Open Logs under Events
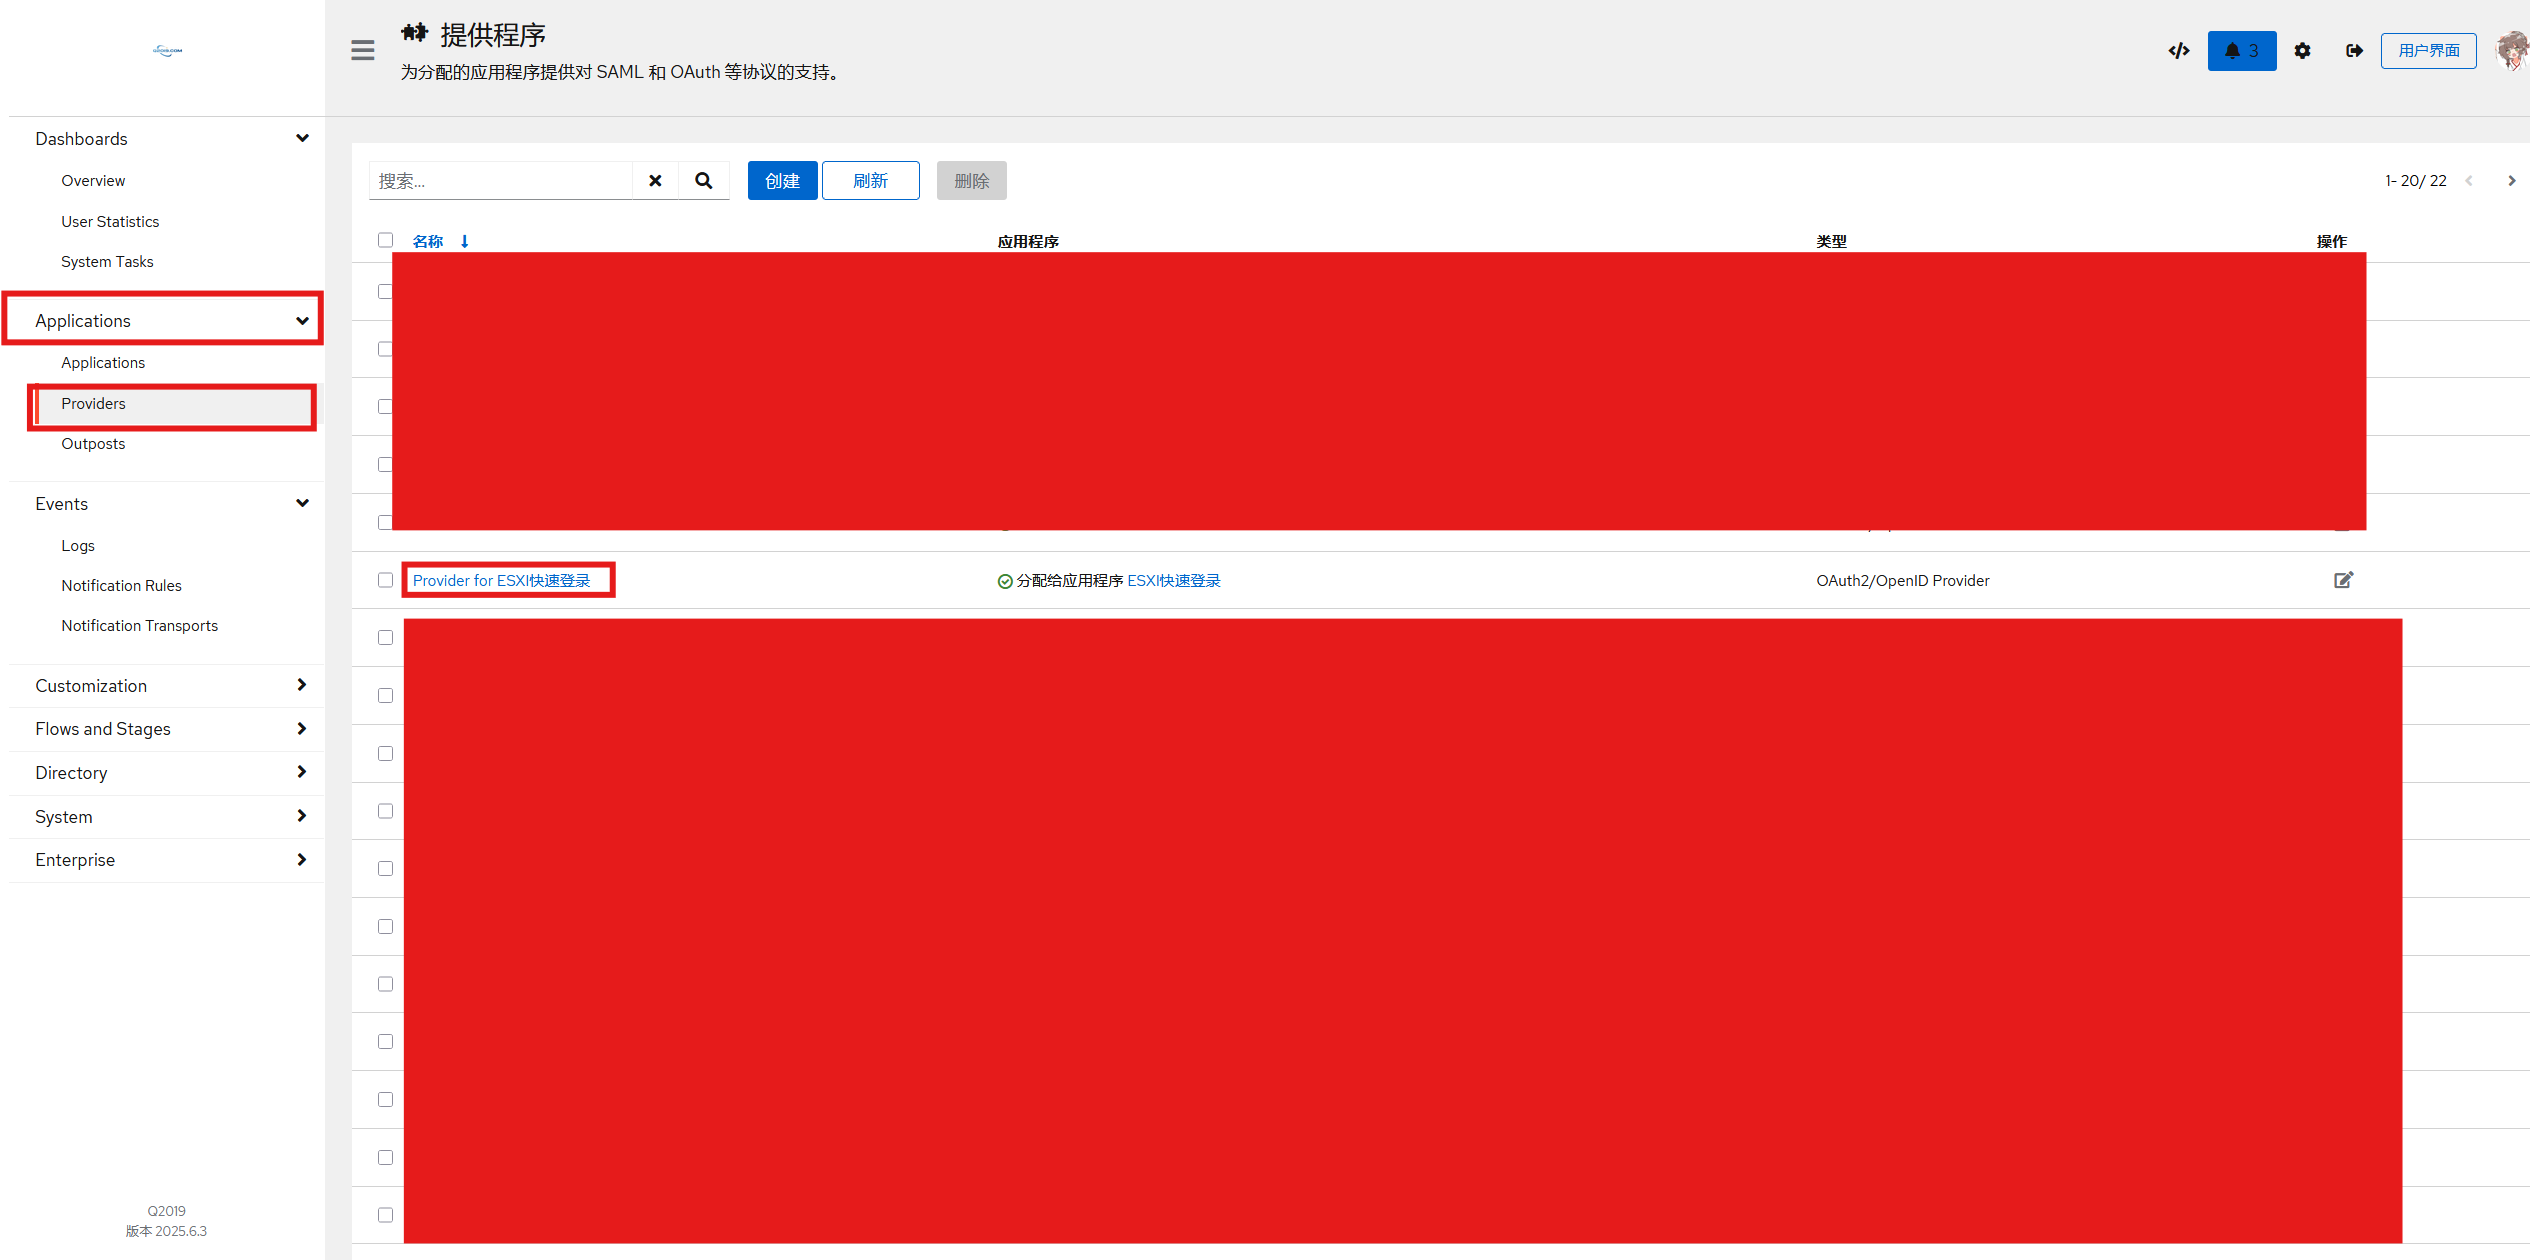The image size is (2530, 1260). [x=78, y=546]
